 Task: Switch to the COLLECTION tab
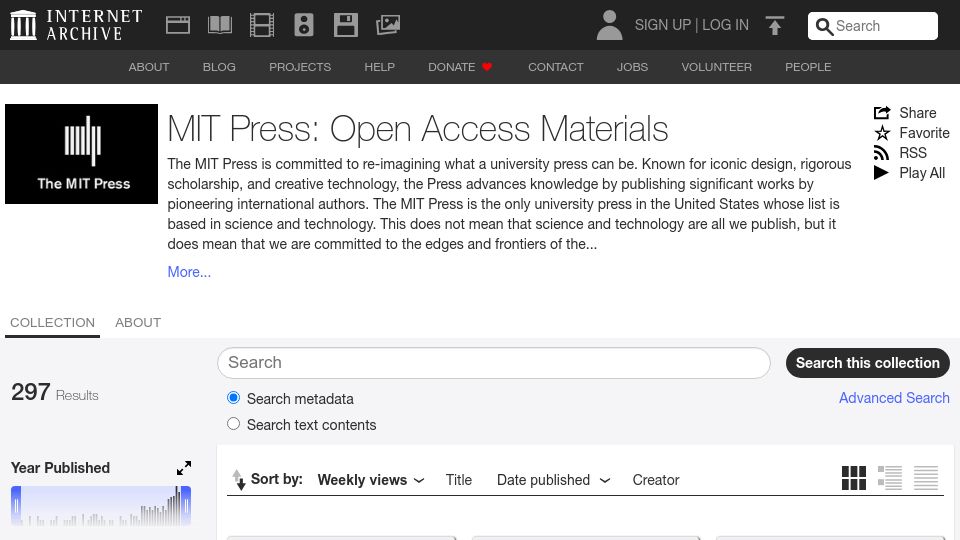pos(53,323)
